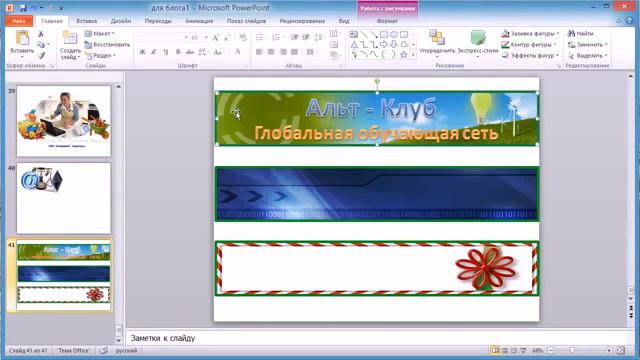Toggle italic (К) formatting
This screenshot has width=640, height=360.
[x=154, y=52]
